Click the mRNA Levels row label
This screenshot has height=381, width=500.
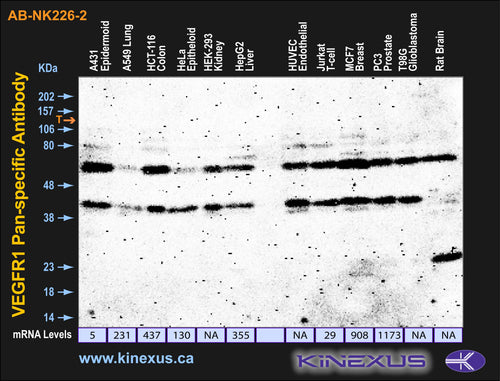(42, 335)
